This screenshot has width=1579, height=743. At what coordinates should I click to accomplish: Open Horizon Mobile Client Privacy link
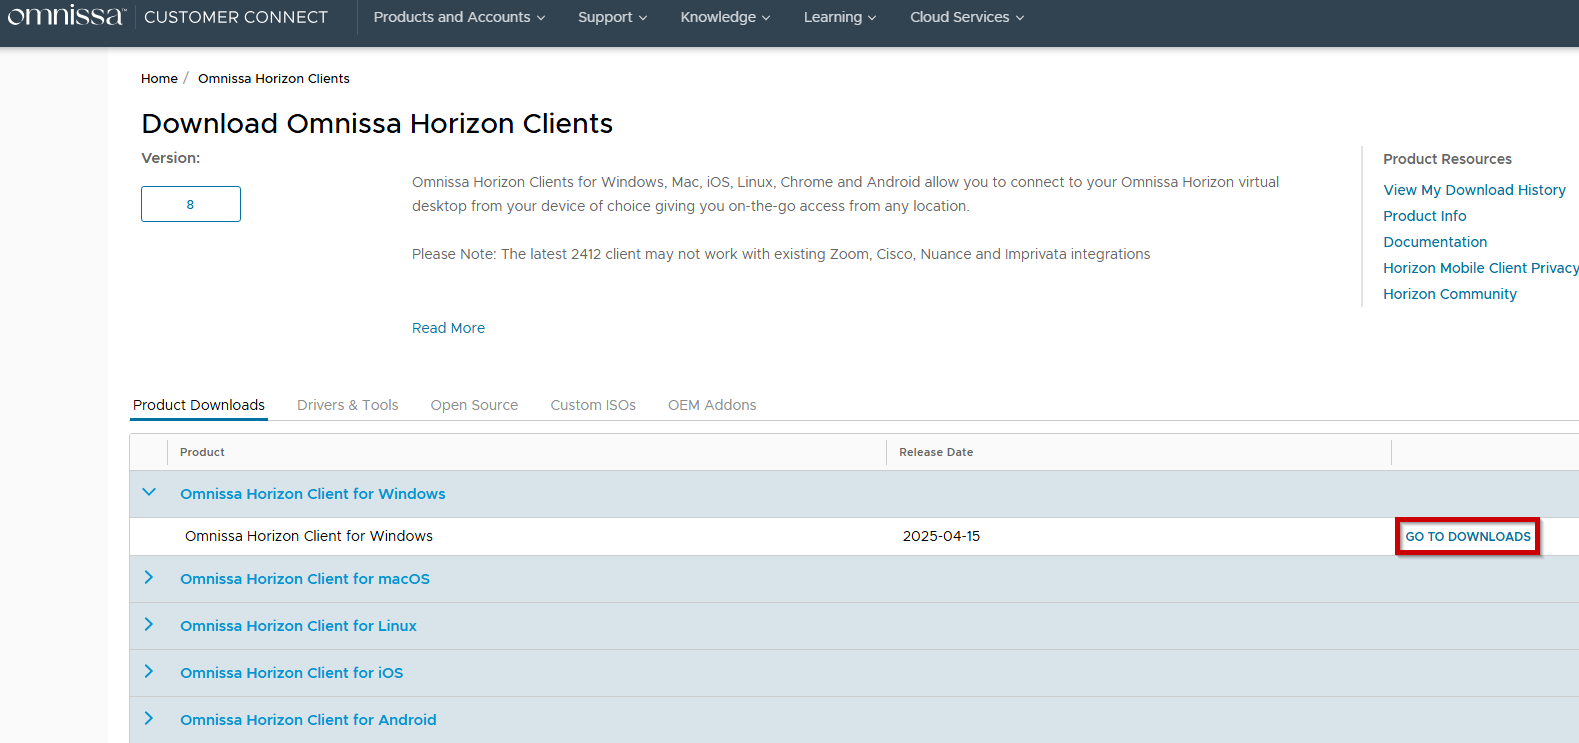pos(1481,268)
